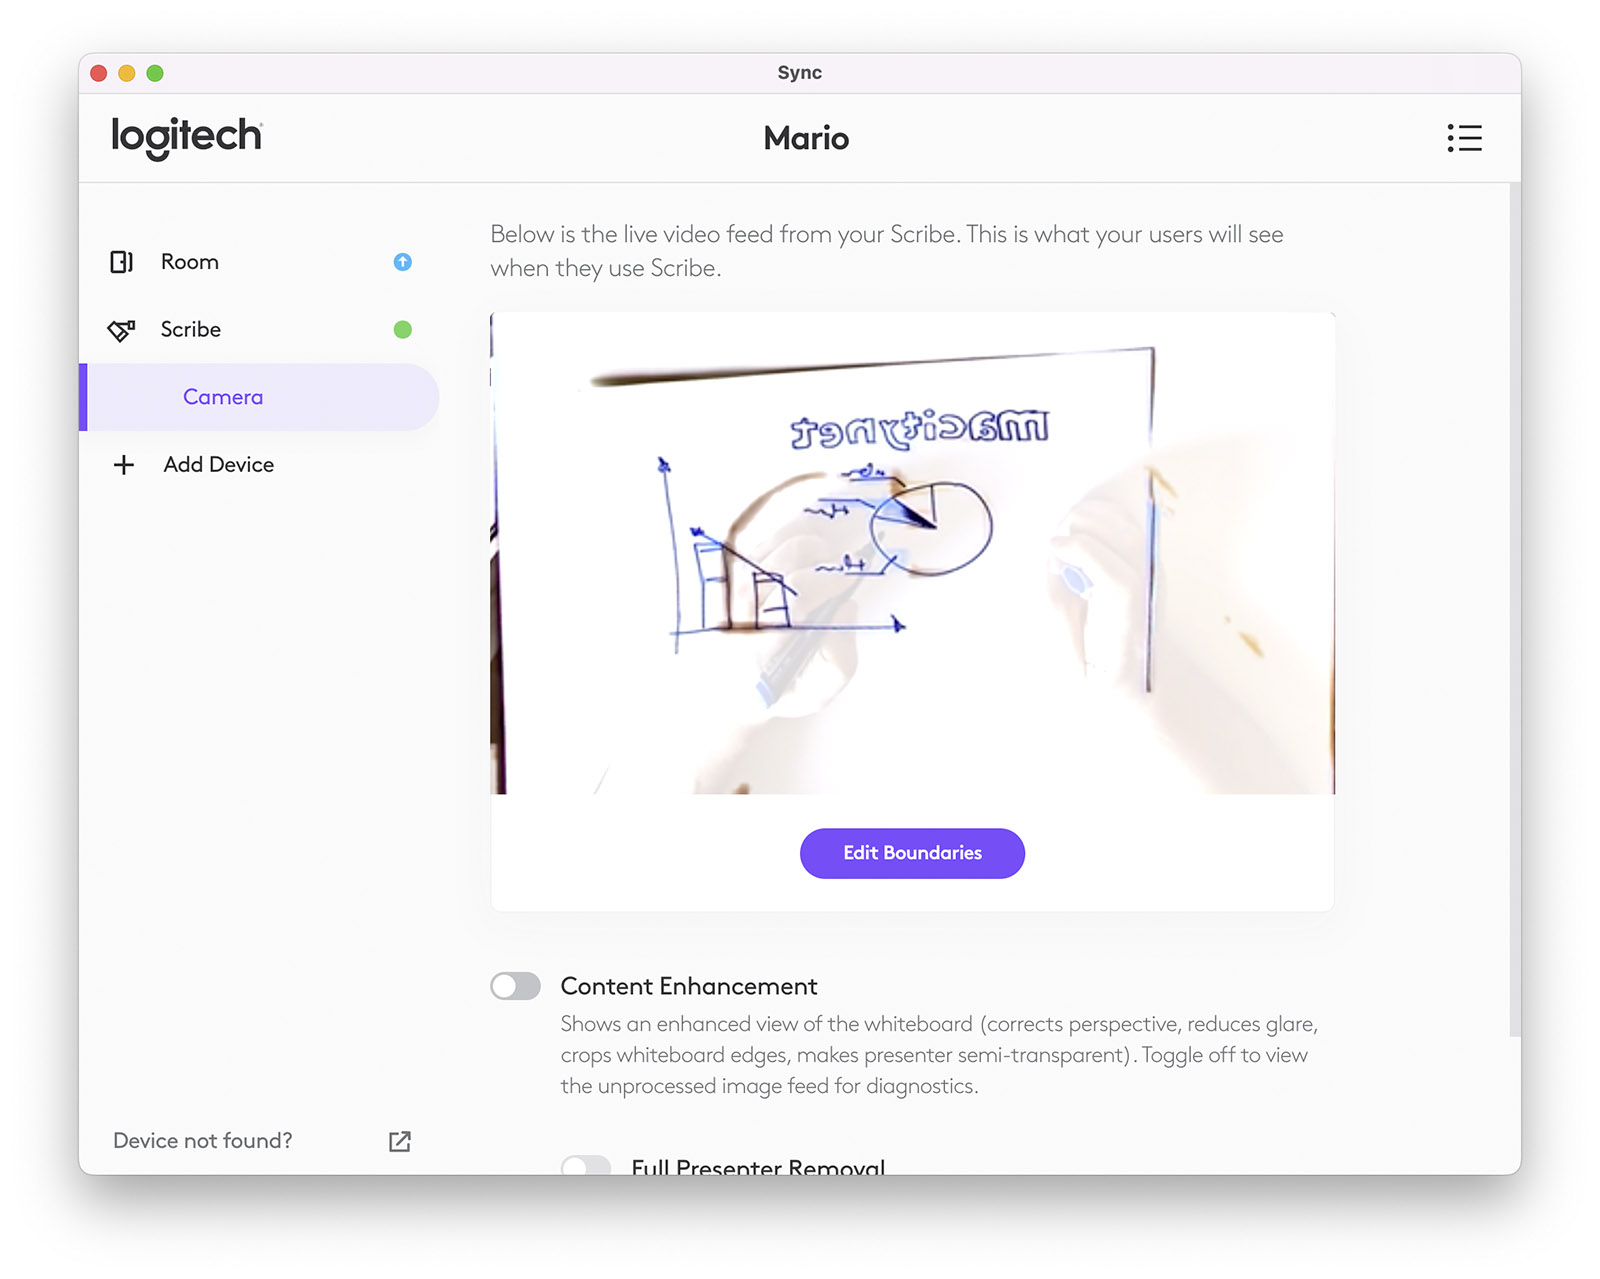Select the Room item in the sidebar
Screen dimensions: 1600x1279
[259, 262]
